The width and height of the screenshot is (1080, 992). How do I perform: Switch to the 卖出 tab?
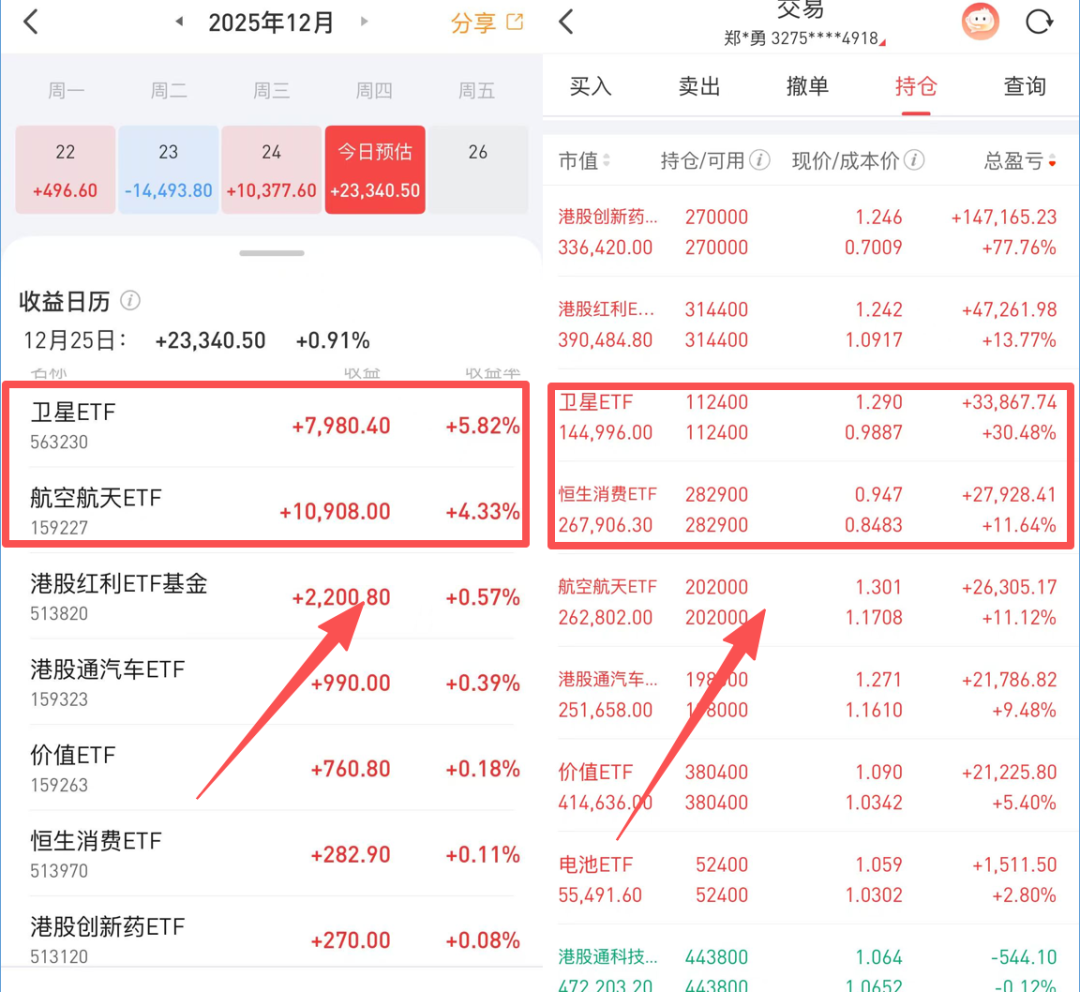pos(699,88)
